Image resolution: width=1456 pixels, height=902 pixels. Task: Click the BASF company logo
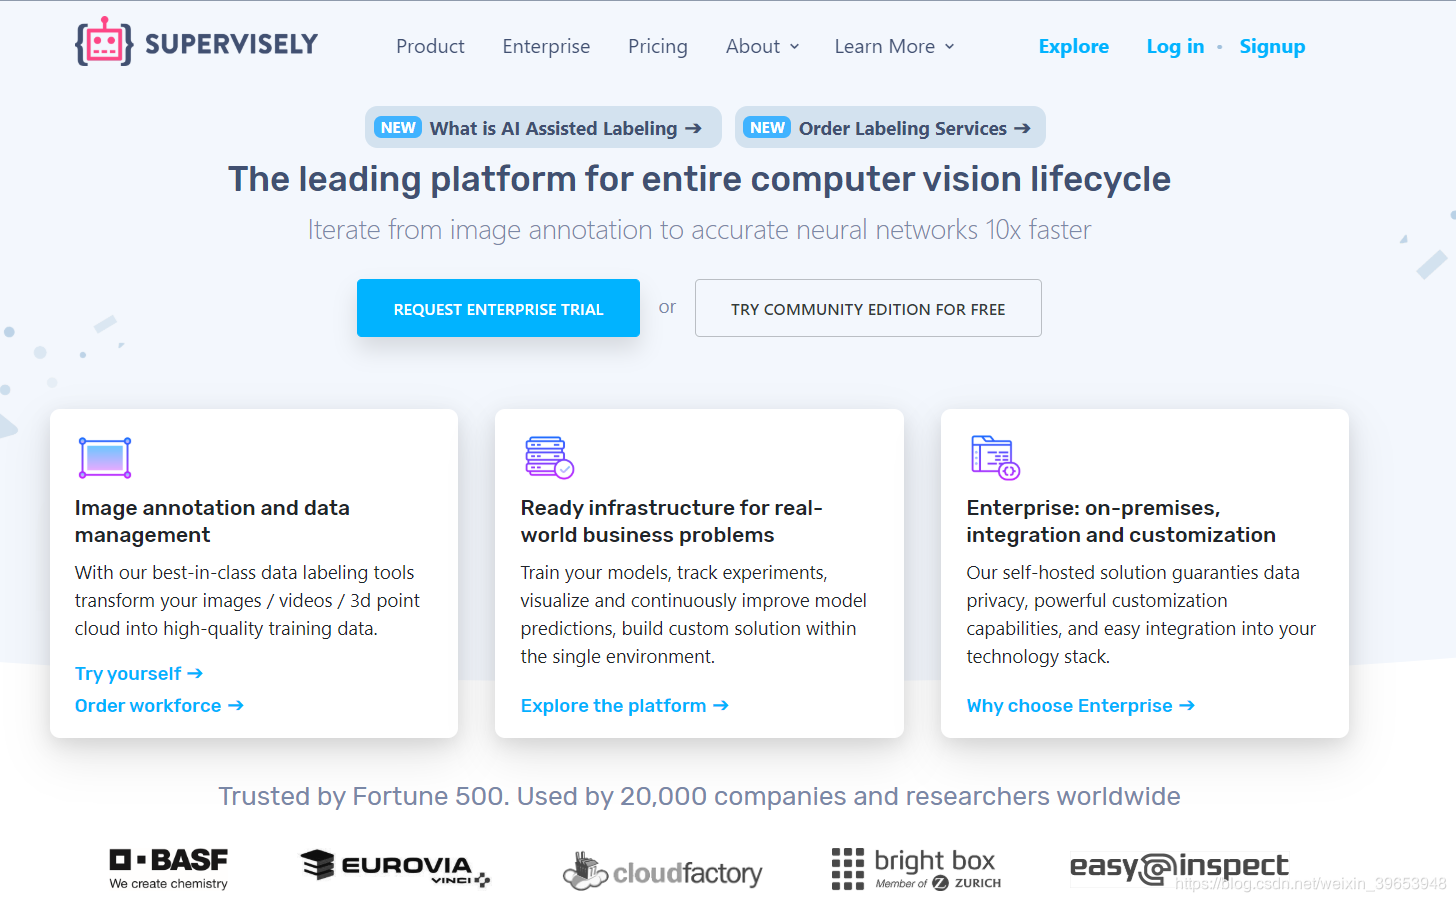pos(169,869)
